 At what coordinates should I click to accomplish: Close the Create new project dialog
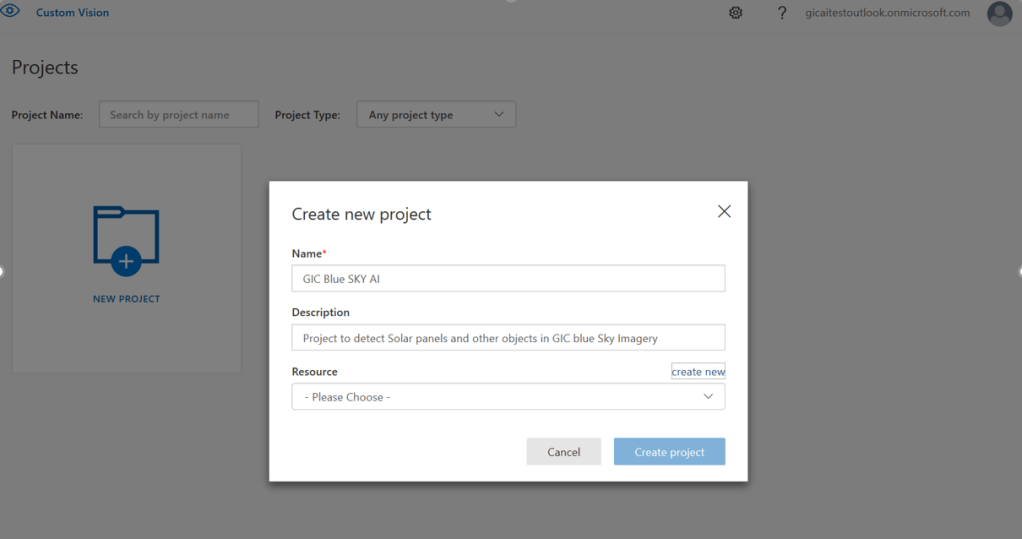tap(725, 211)
